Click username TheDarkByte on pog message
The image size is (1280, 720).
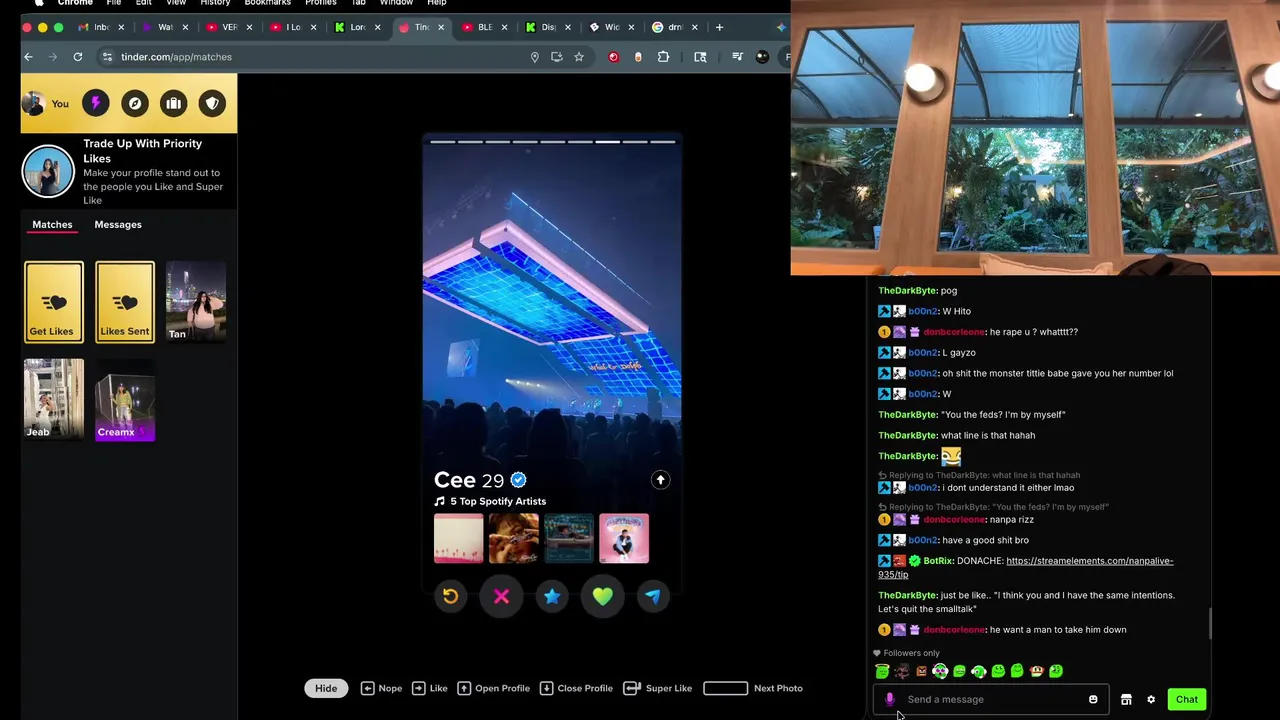908,290
